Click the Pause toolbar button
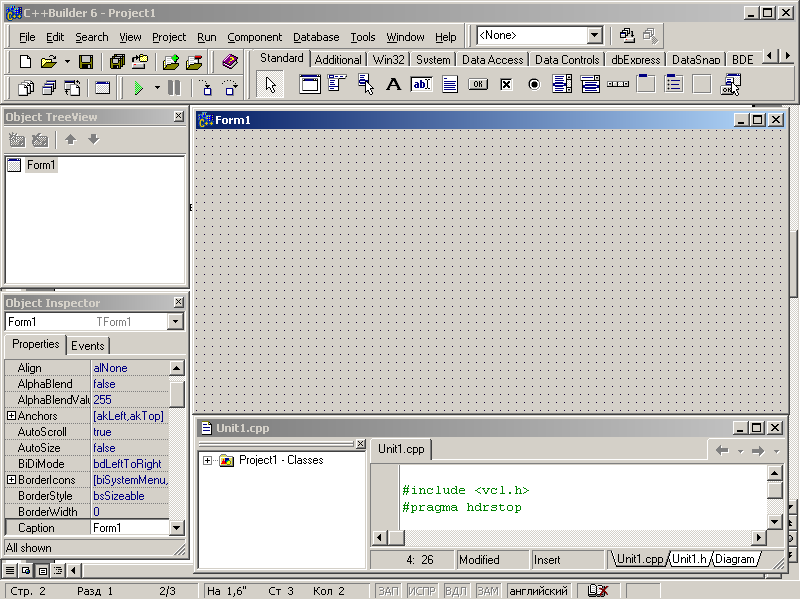Viewport: 800px width, 600px height. 174,88
